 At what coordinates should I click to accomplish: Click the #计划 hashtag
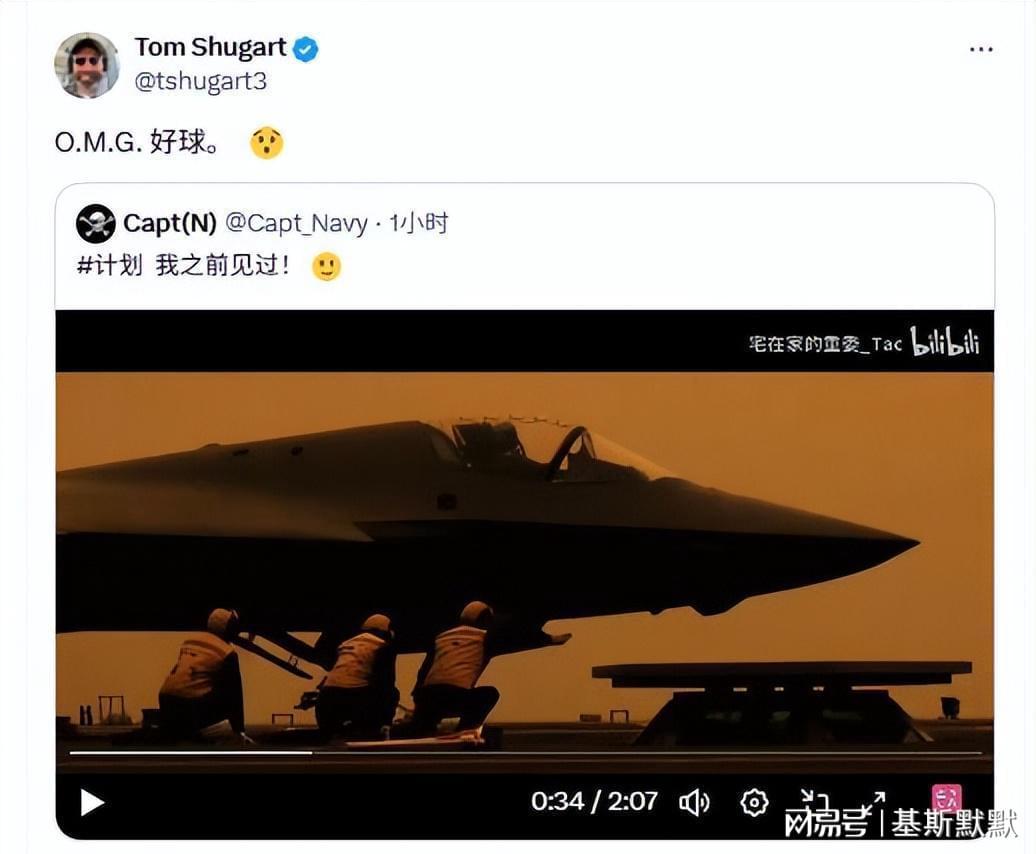110,265
